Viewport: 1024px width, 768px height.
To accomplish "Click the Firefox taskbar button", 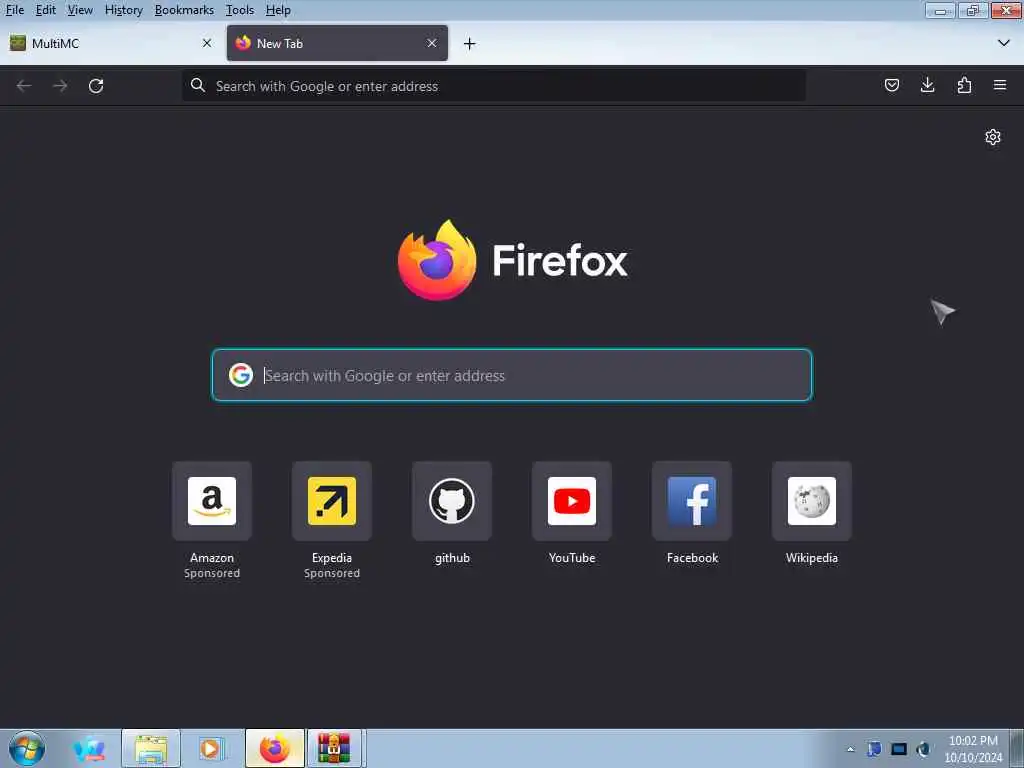I will tap(275, 748).
